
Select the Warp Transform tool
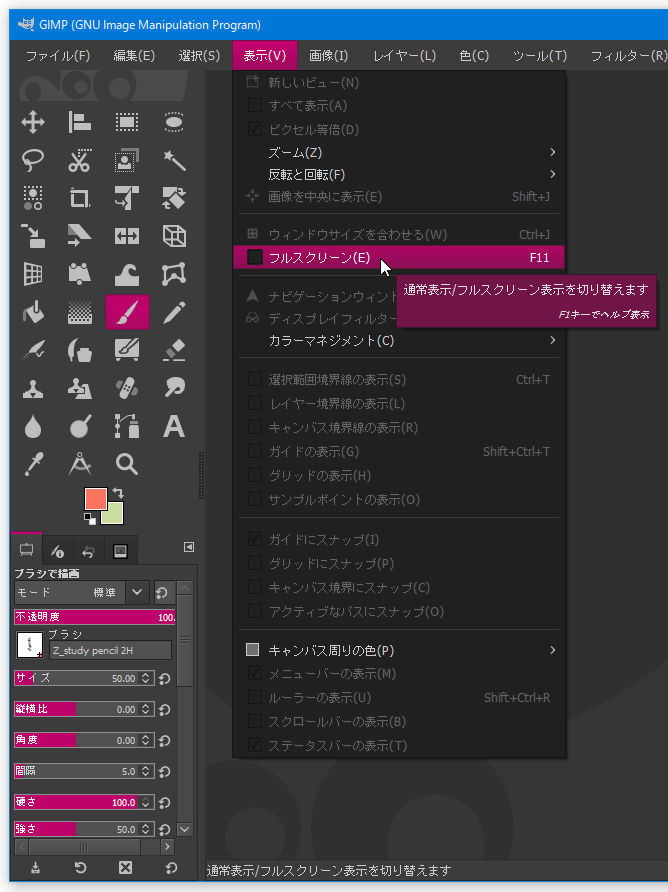pos(127,274)
